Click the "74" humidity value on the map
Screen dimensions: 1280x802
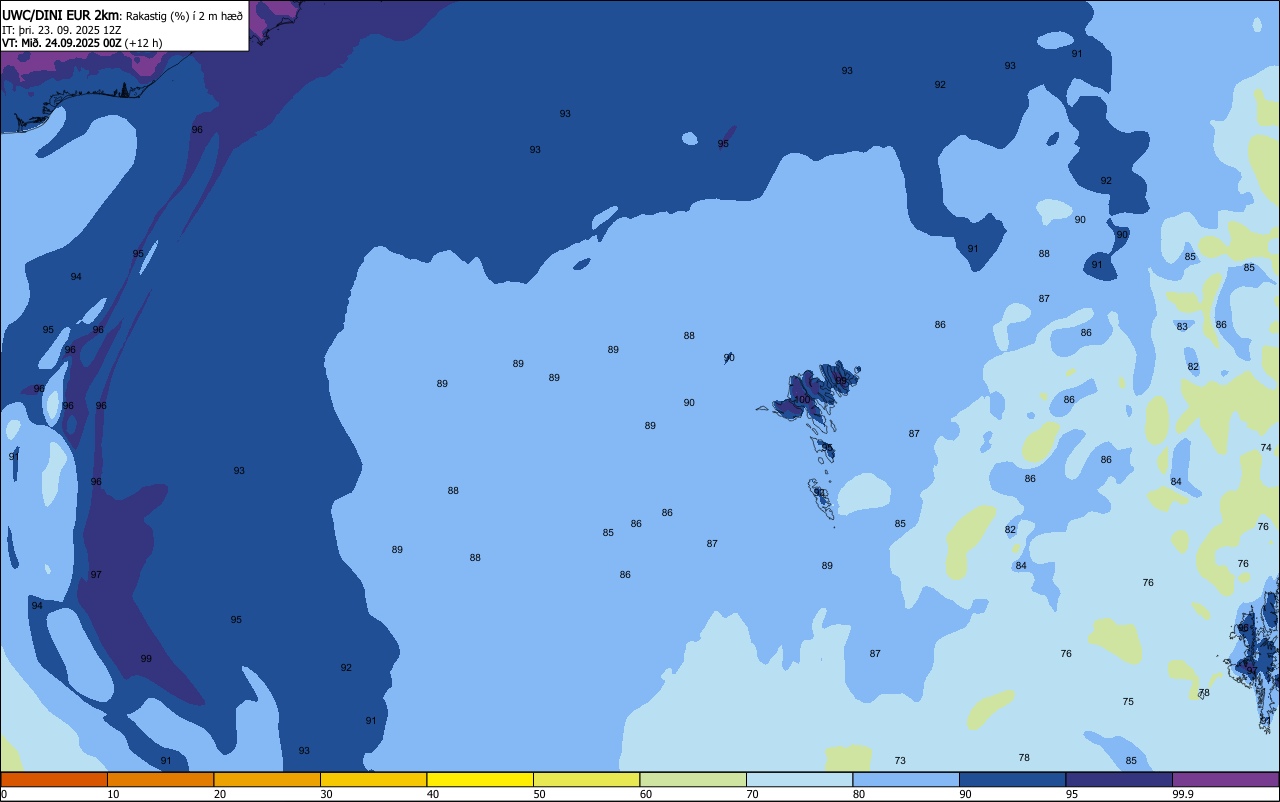tap(1266, 448)
